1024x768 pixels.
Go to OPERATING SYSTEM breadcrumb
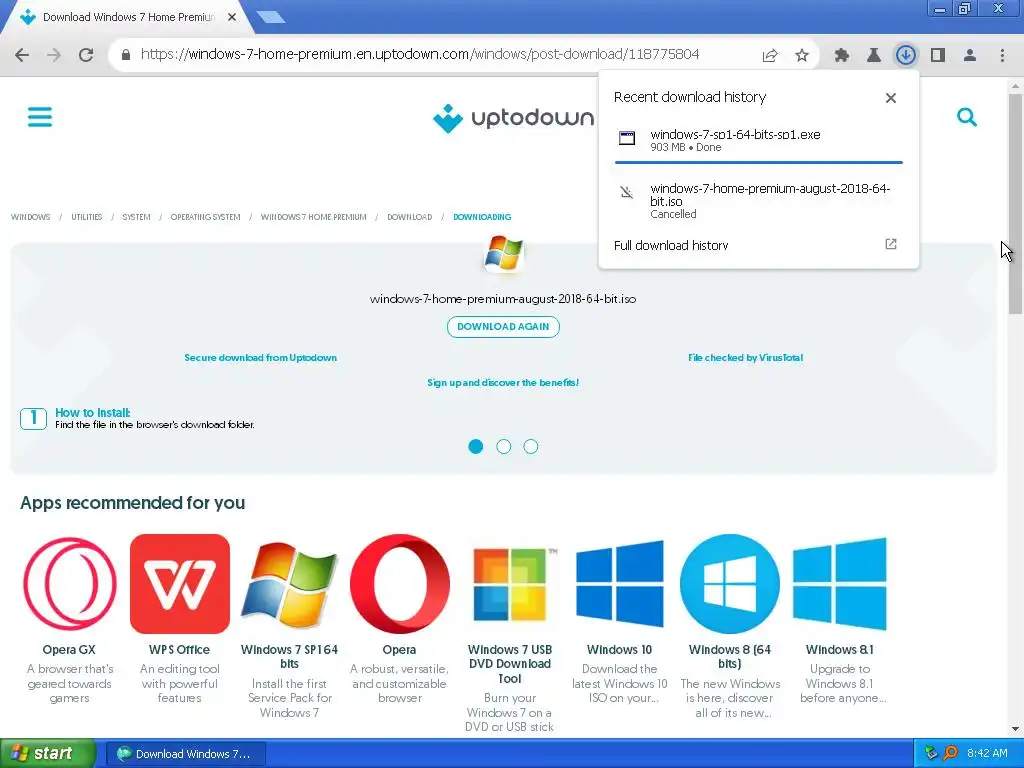(206, 217)
